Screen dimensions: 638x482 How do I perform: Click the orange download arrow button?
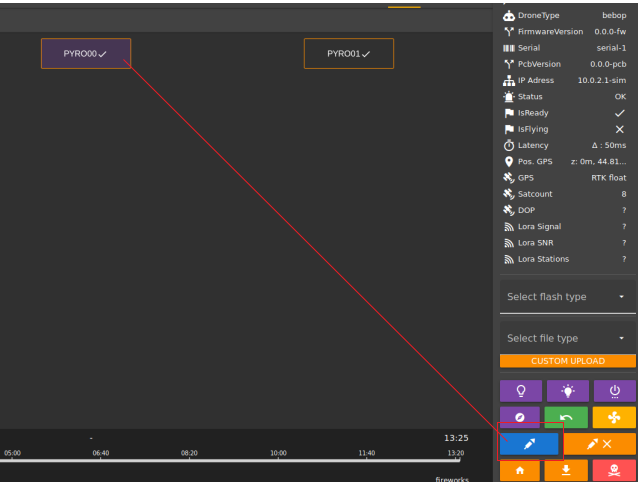point(567,470)
